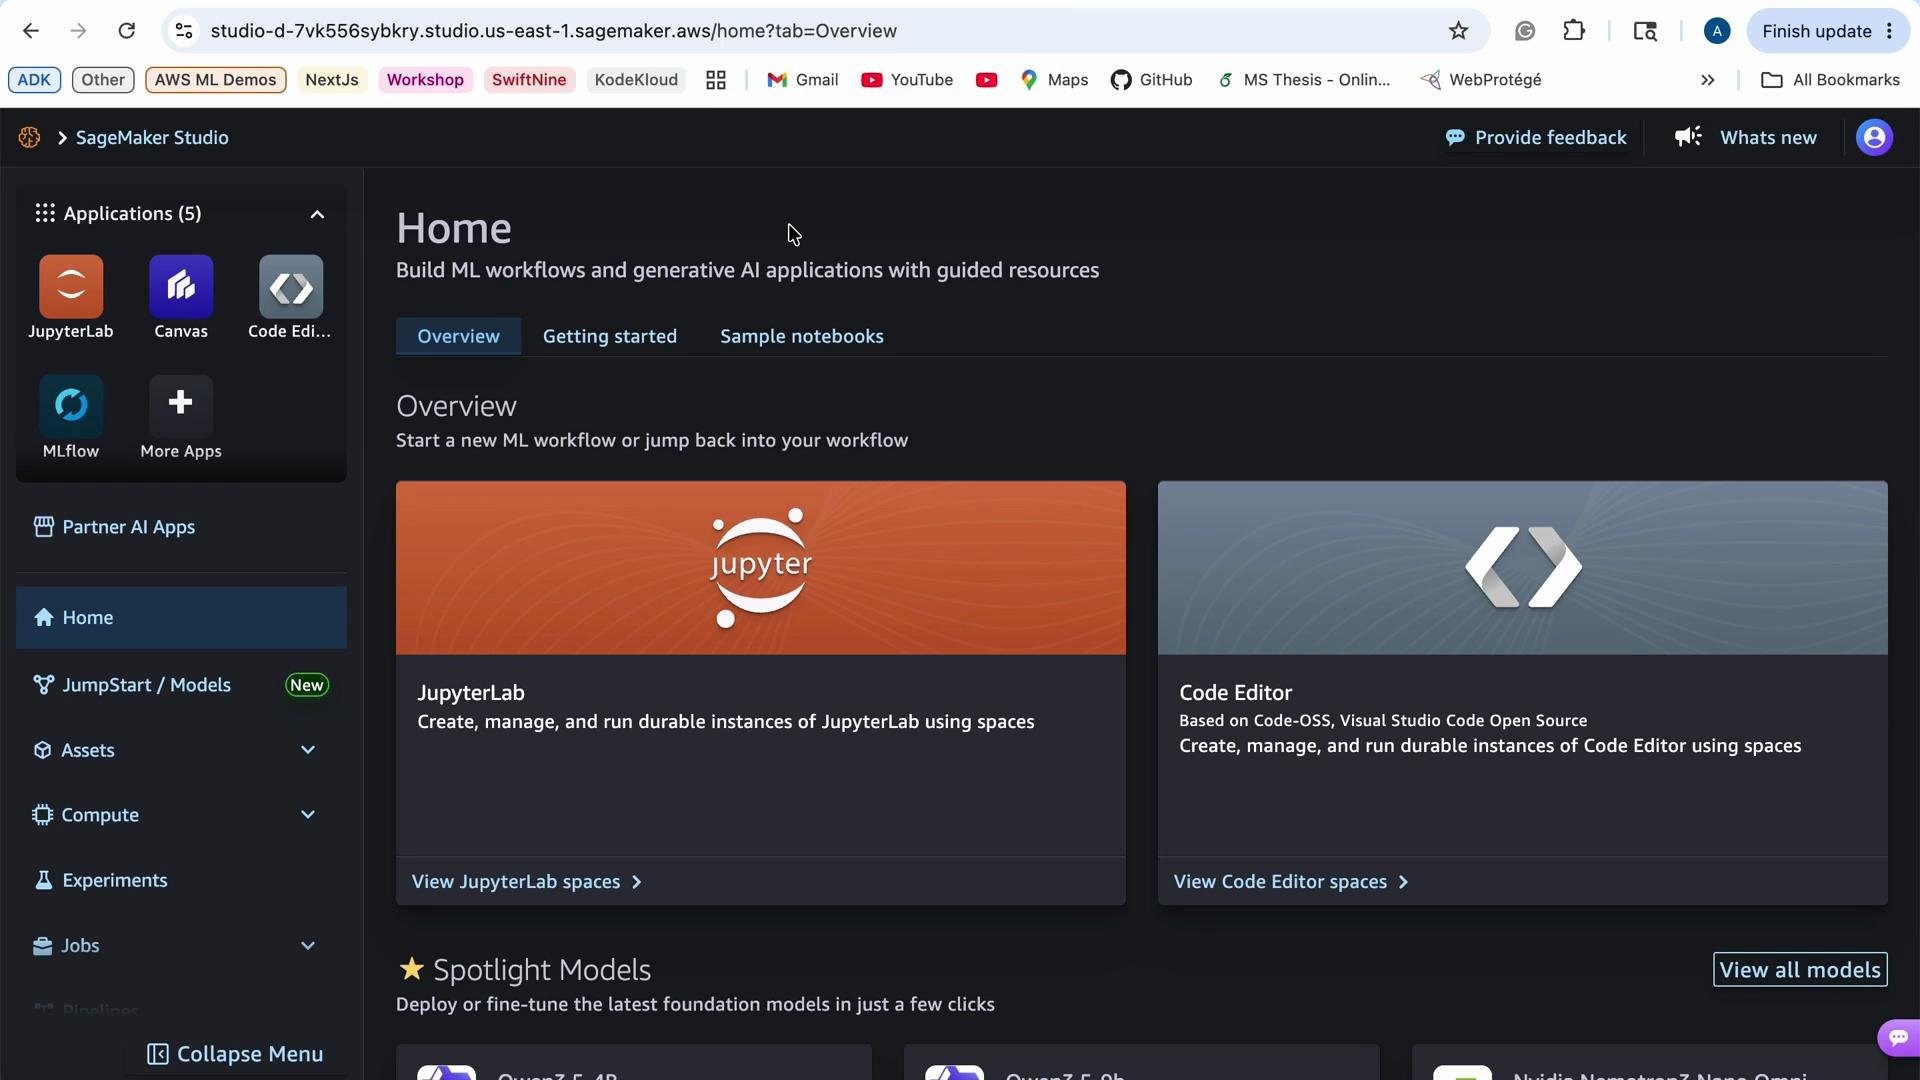
Task: Open the KodeKloud bookmark
Action: [x=636, y=80]
